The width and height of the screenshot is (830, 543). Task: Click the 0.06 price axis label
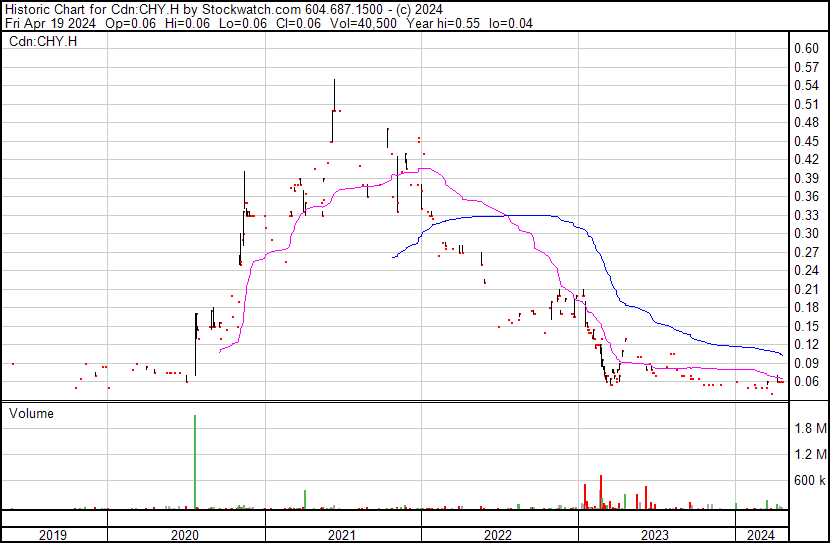tap(807, 382)
